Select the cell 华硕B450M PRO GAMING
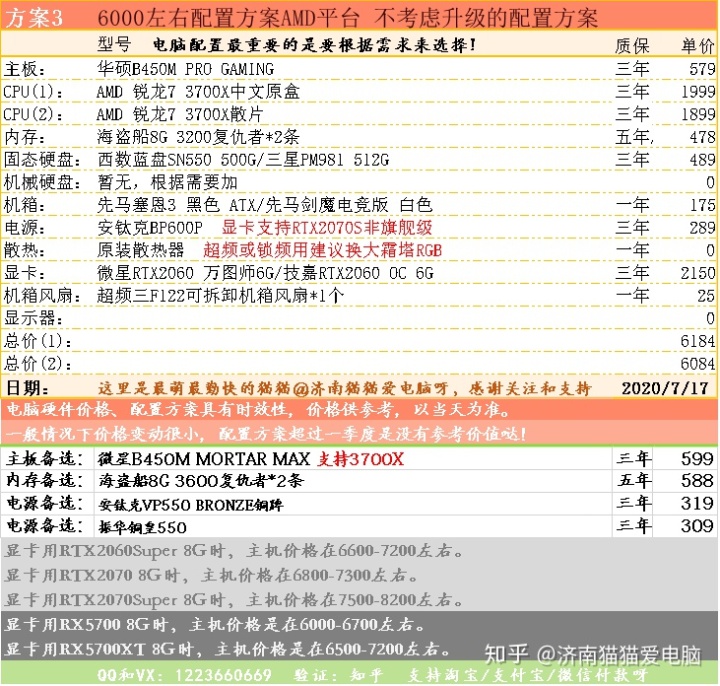This screenshot has height=686, width=720. click(x=186, y=69)
